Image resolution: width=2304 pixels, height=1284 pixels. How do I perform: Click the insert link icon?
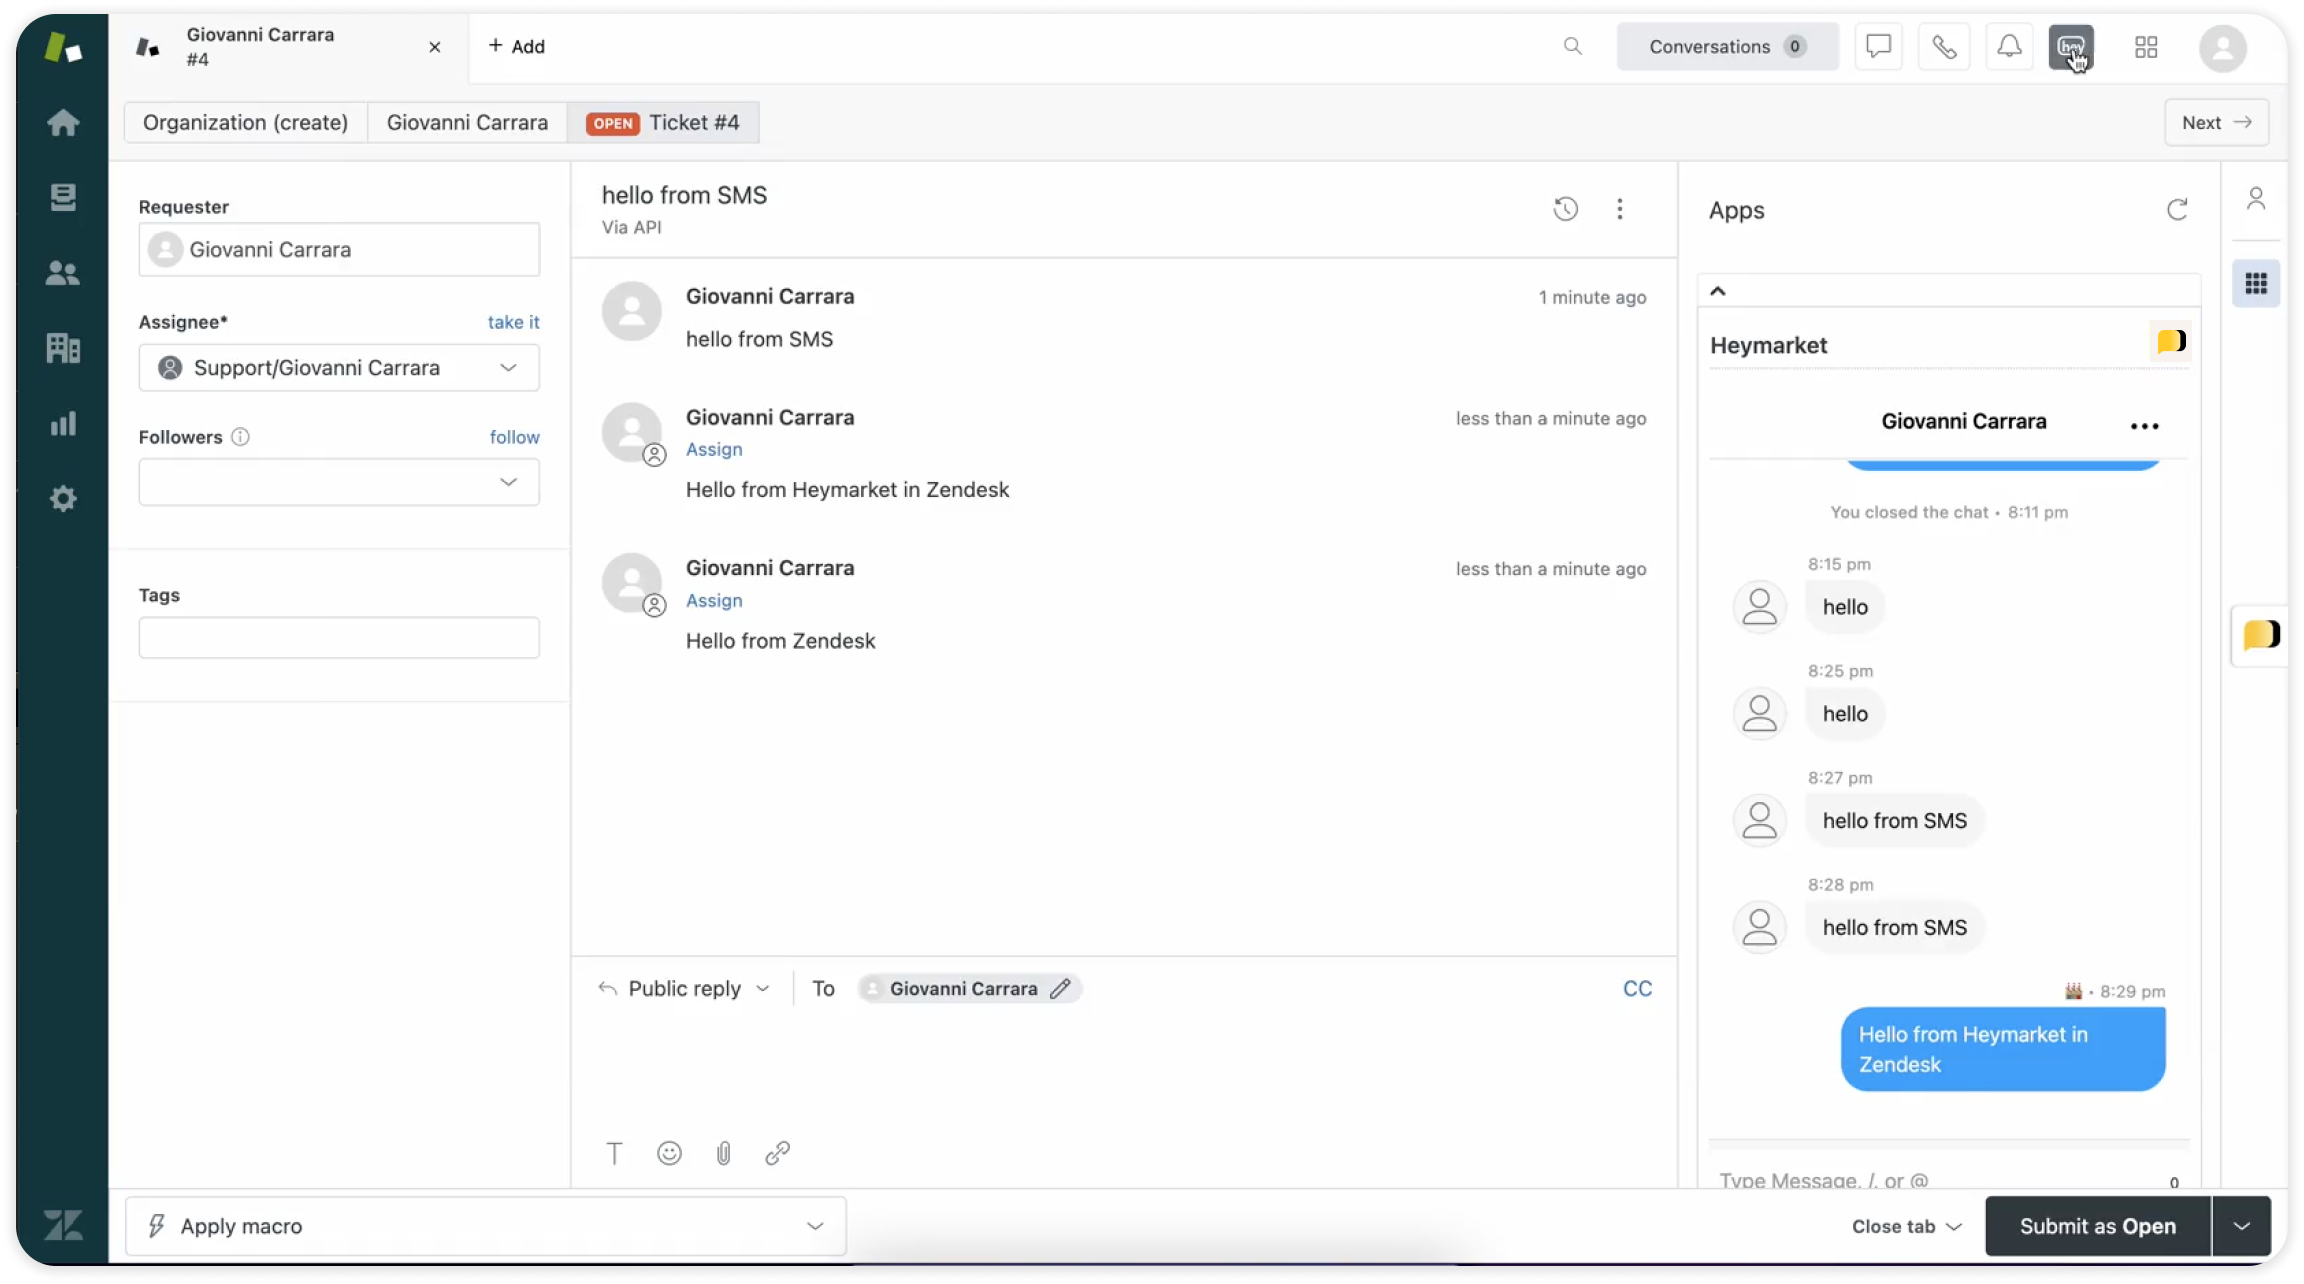[x=777, y=1154]
